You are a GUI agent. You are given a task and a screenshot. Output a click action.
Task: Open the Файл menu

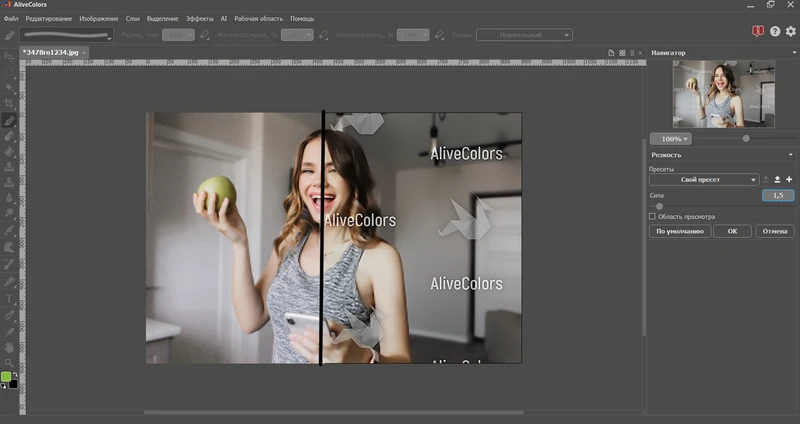(11, 18)
